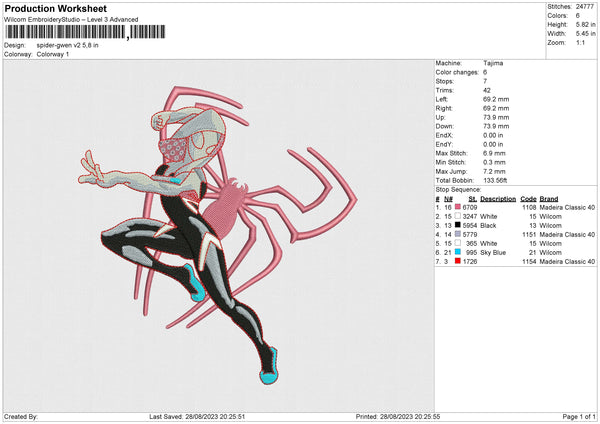
Task: Click the Page 1 of 1 footer
Action: click(579, 416)
